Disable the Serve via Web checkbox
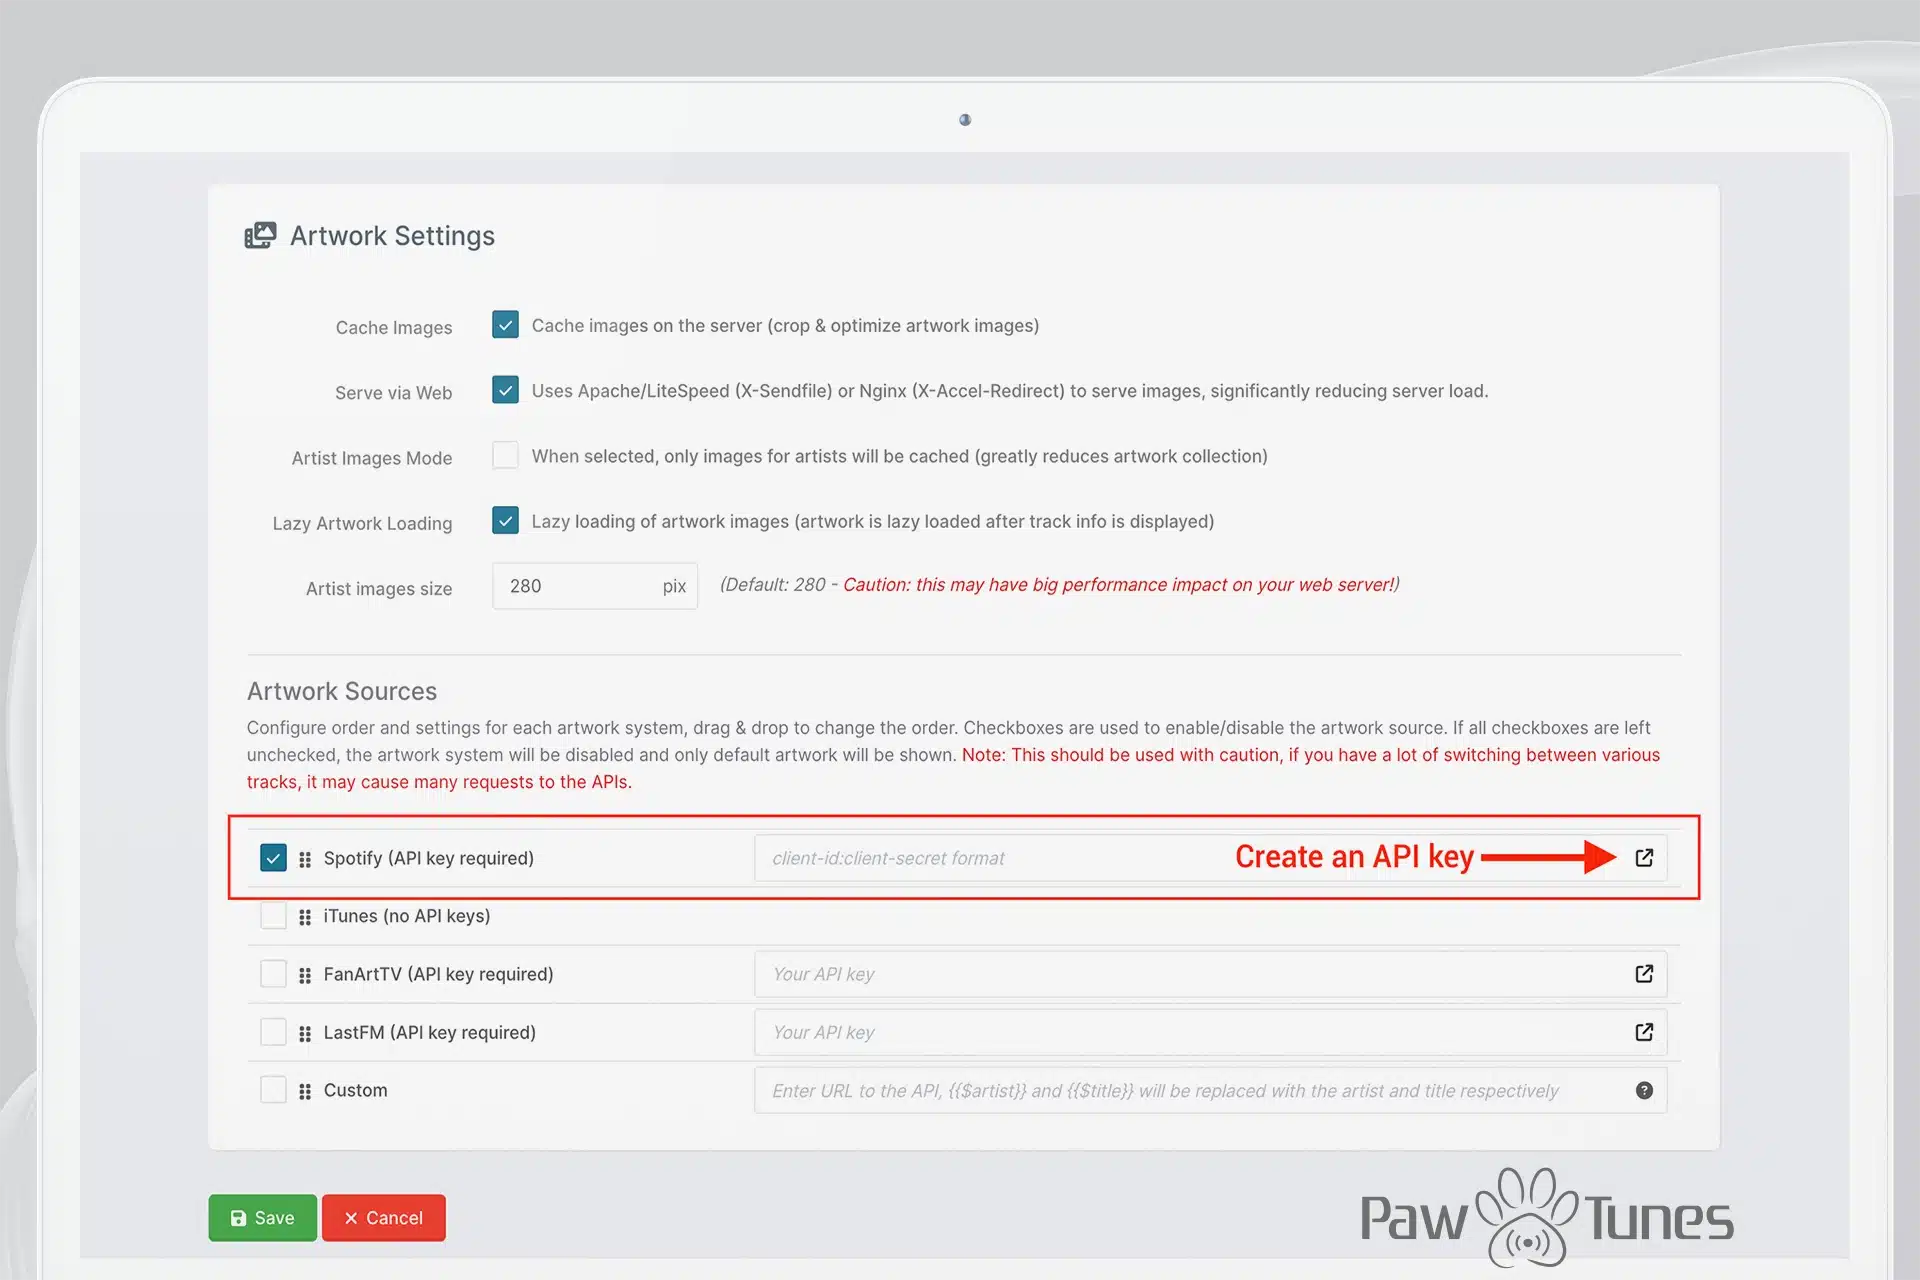The image size is (1920, 1280). point(505,390)
